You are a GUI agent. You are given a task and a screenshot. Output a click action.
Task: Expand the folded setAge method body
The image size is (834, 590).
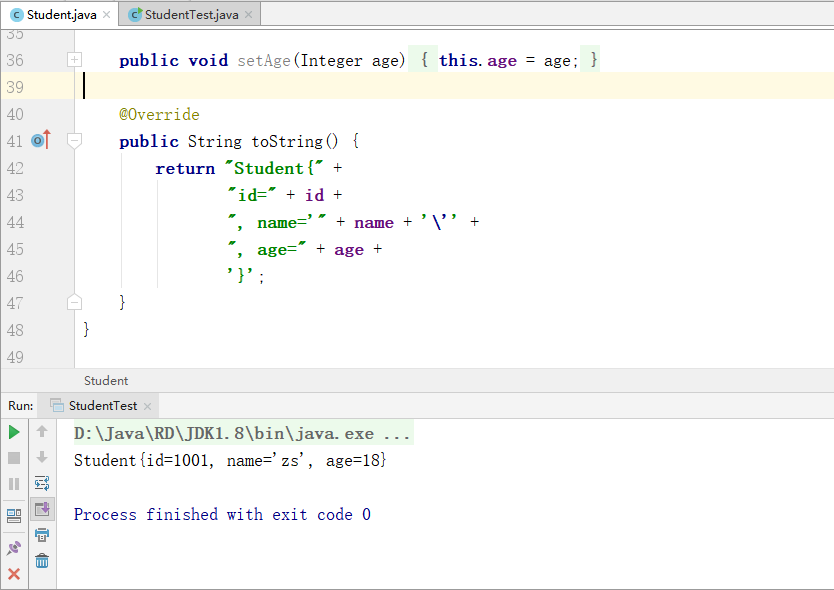[74, 60]
